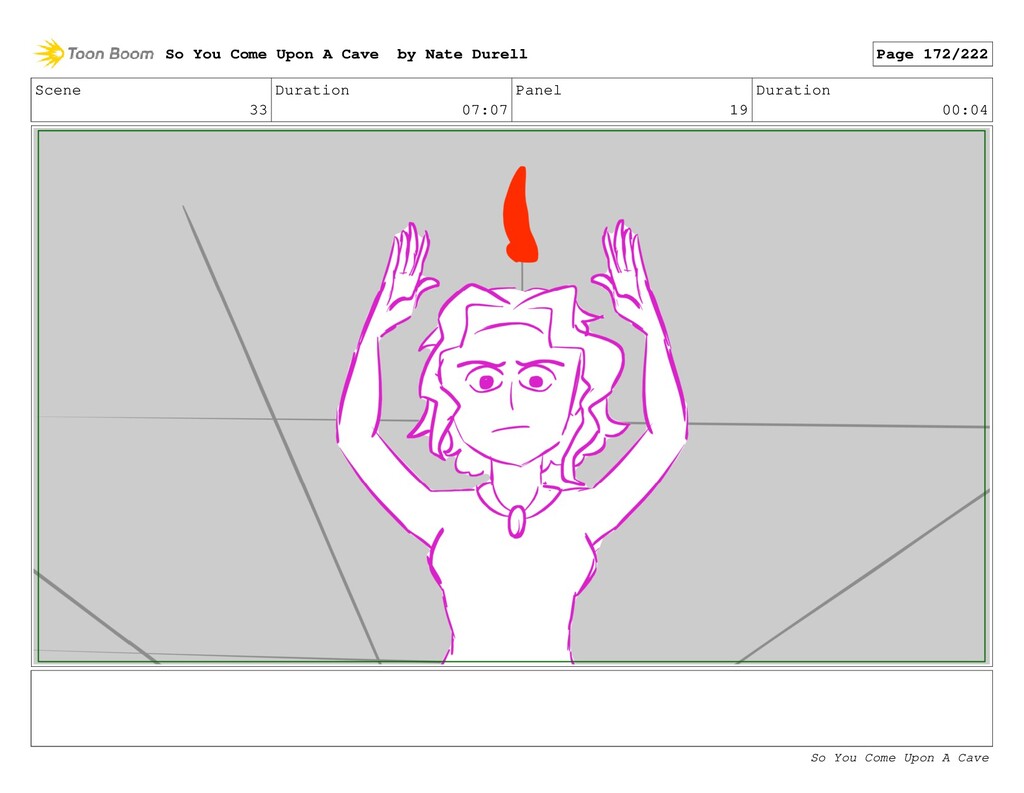Click the 'Panel' header label
Image resolution: width=1024 pixels, height=793 pixels.
(538, 90)
